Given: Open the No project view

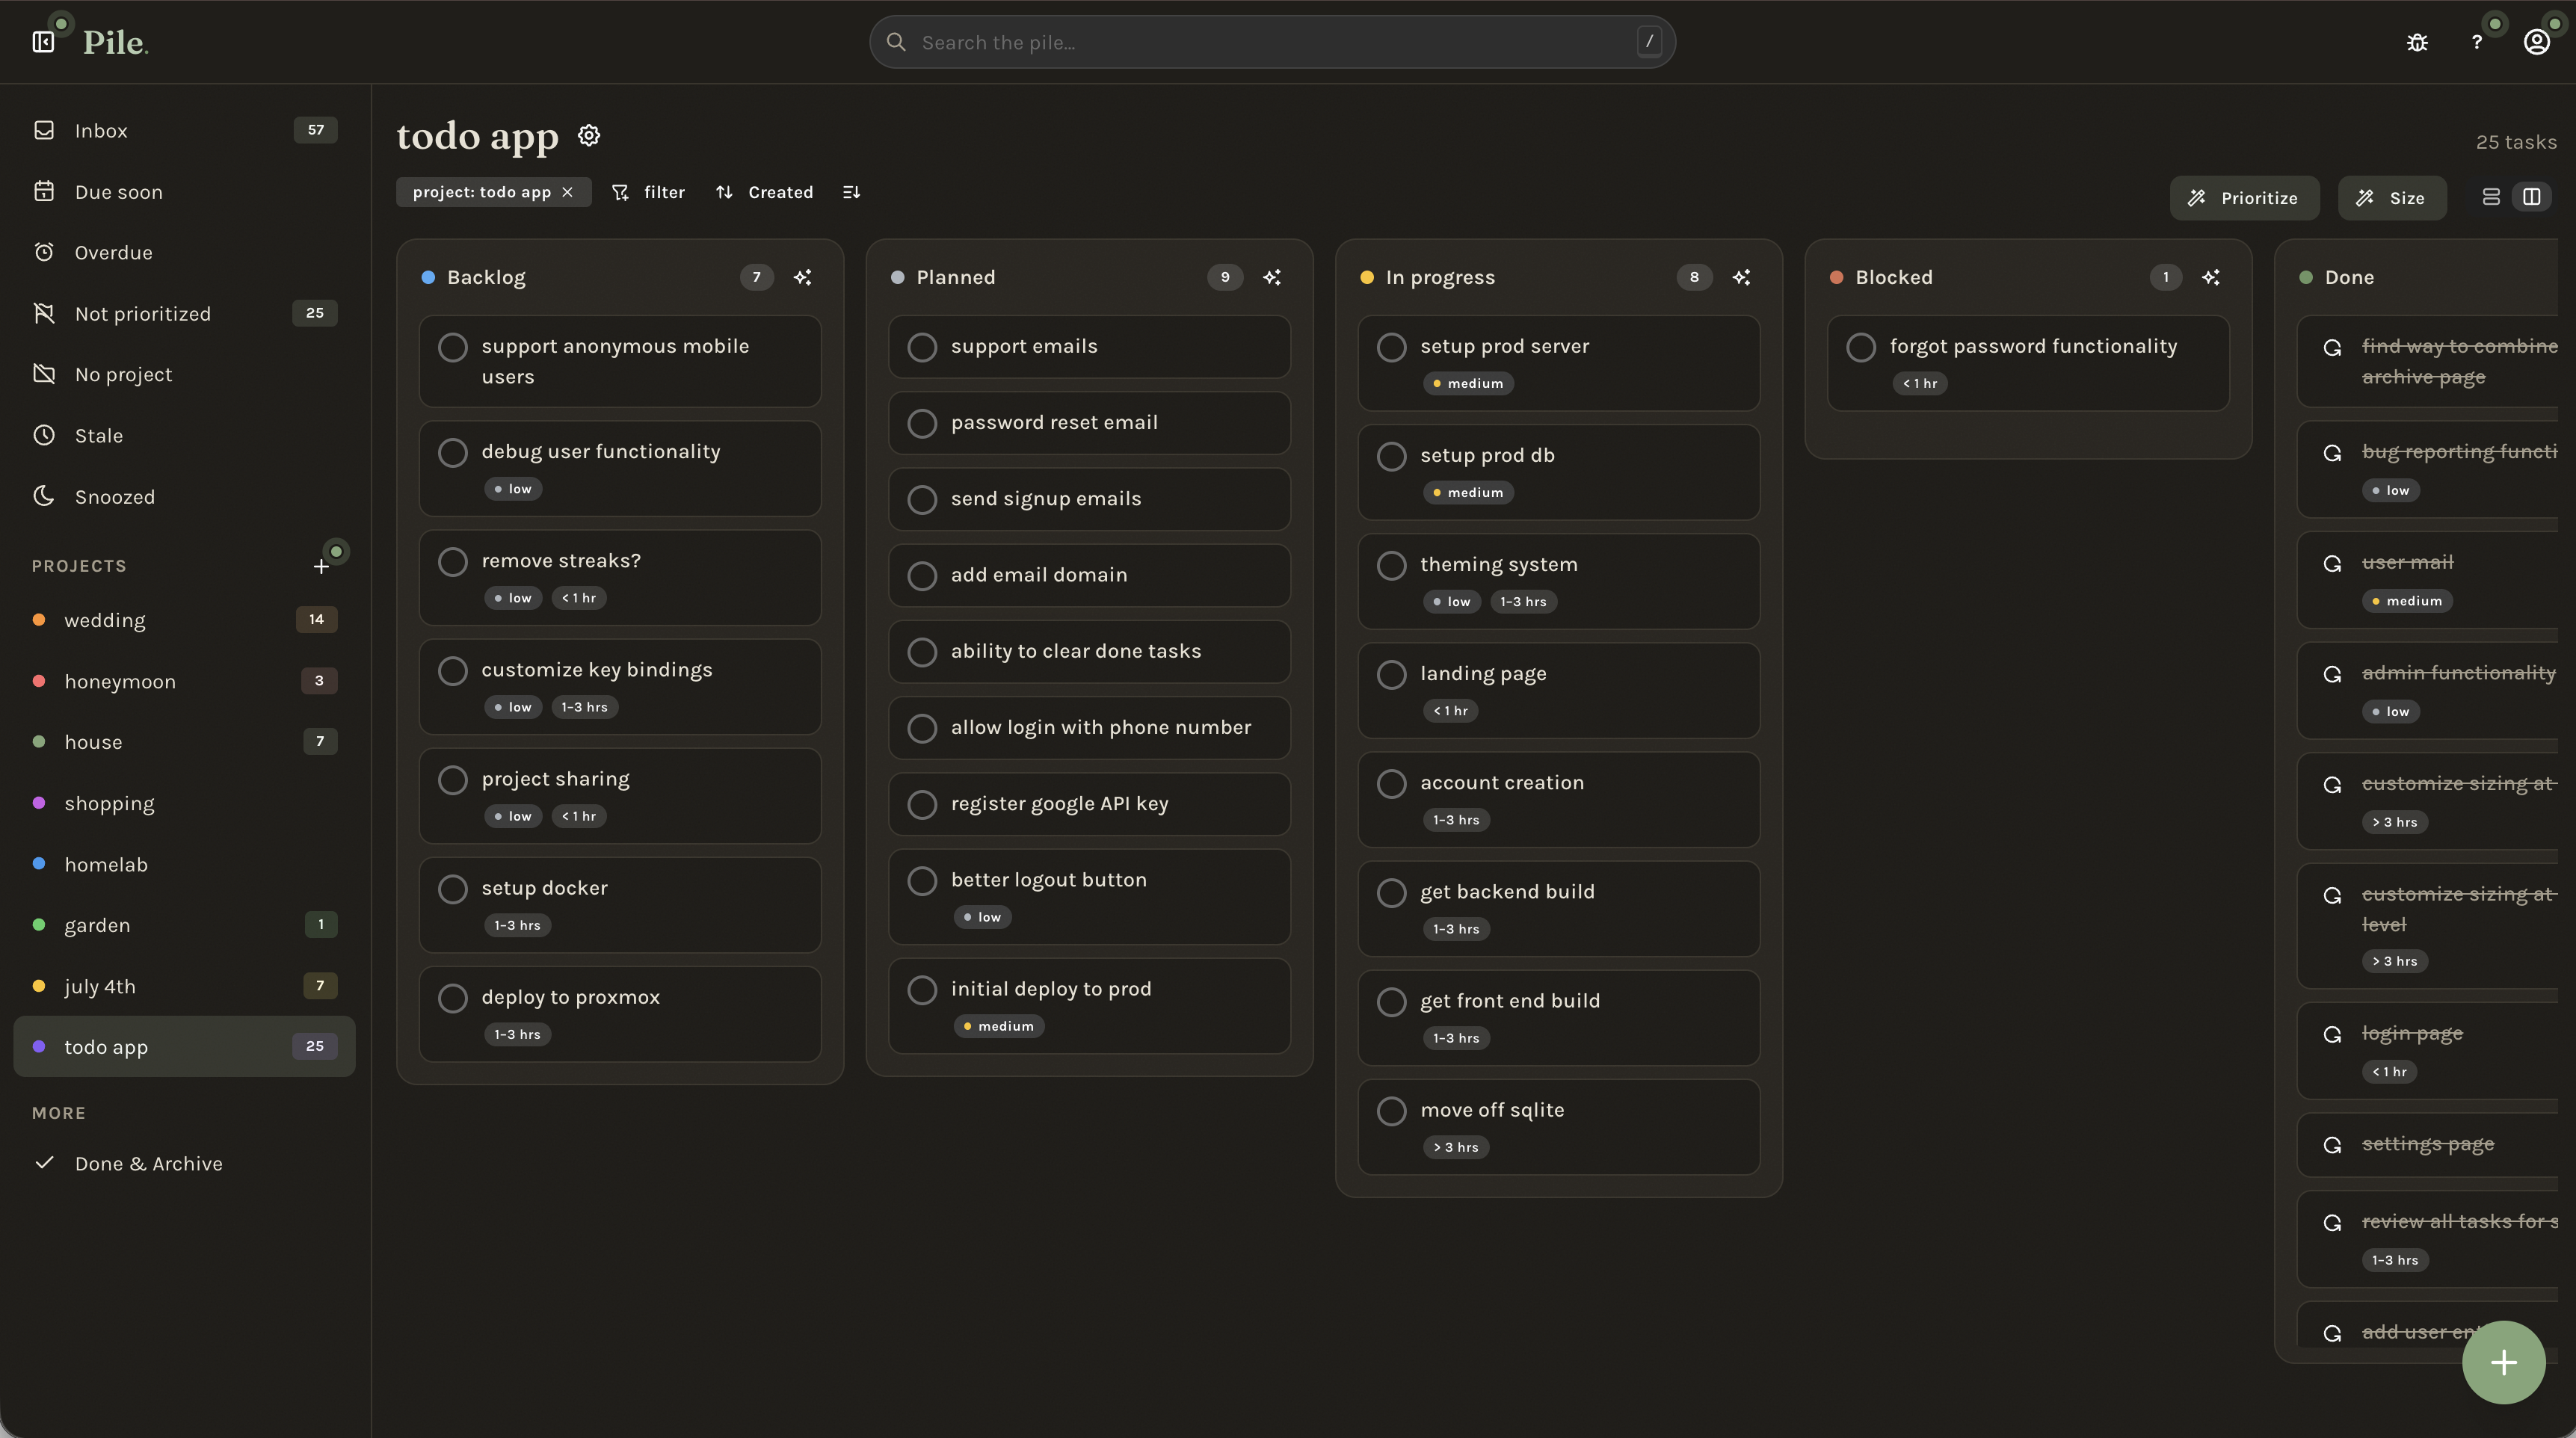Looking at the screenshot, I should (x=185, y=374).
